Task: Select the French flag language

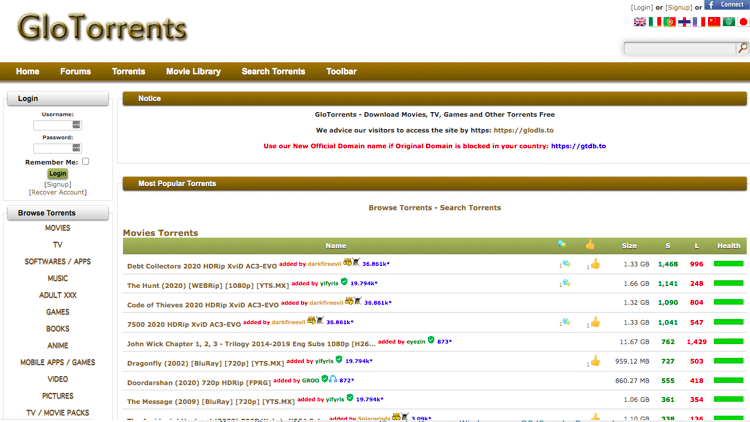Action: click(x=699, y=22)
